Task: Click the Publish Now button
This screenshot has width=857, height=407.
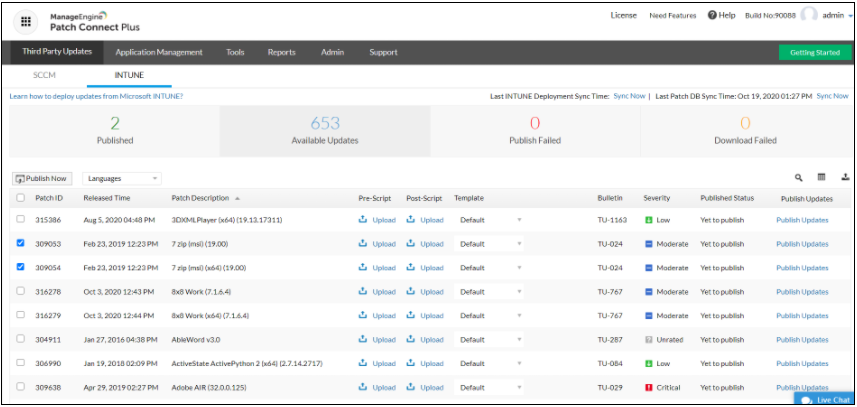Action: pos(42,178)
